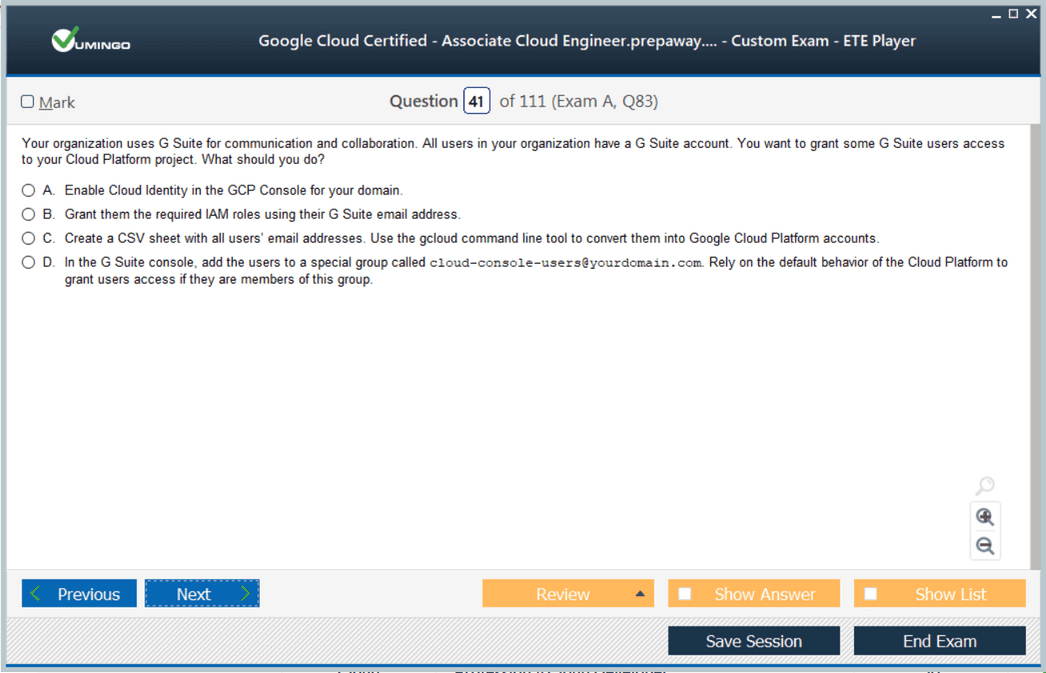Maximize the ETE Player window
The image size is (1046, 673).
tap(1013, 14)
